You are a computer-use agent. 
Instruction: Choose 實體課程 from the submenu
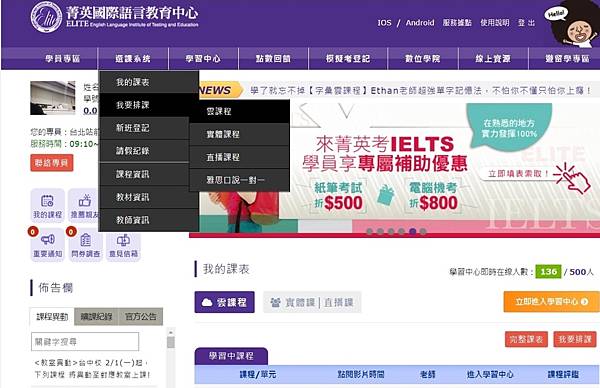coord(240,134)
